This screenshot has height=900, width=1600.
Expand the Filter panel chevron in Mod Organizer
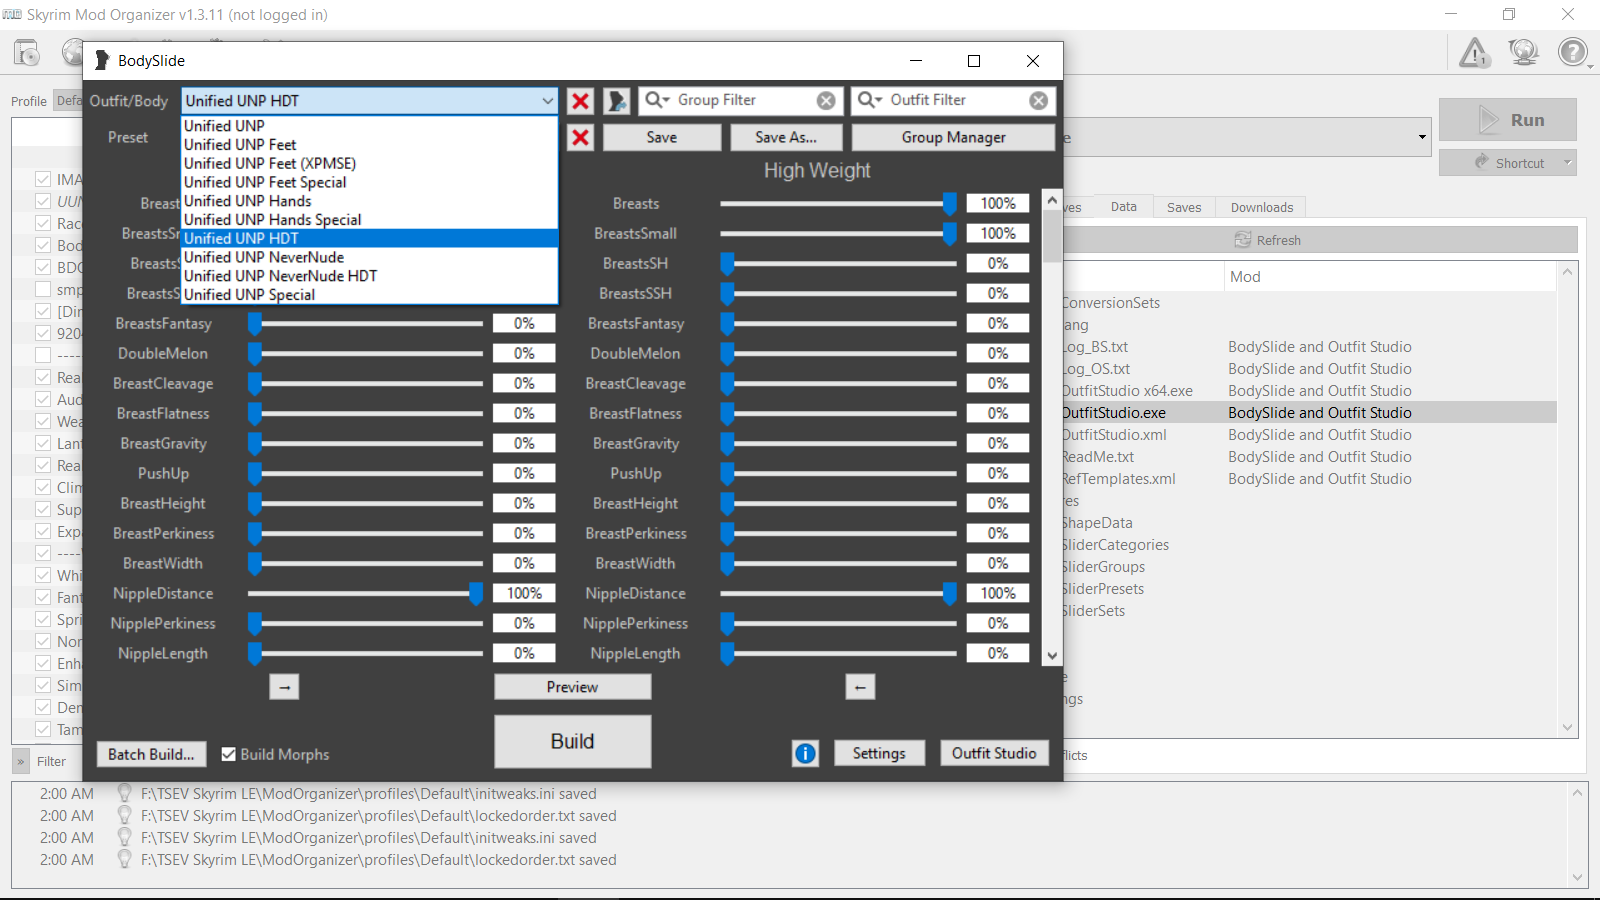coord(21,761)
